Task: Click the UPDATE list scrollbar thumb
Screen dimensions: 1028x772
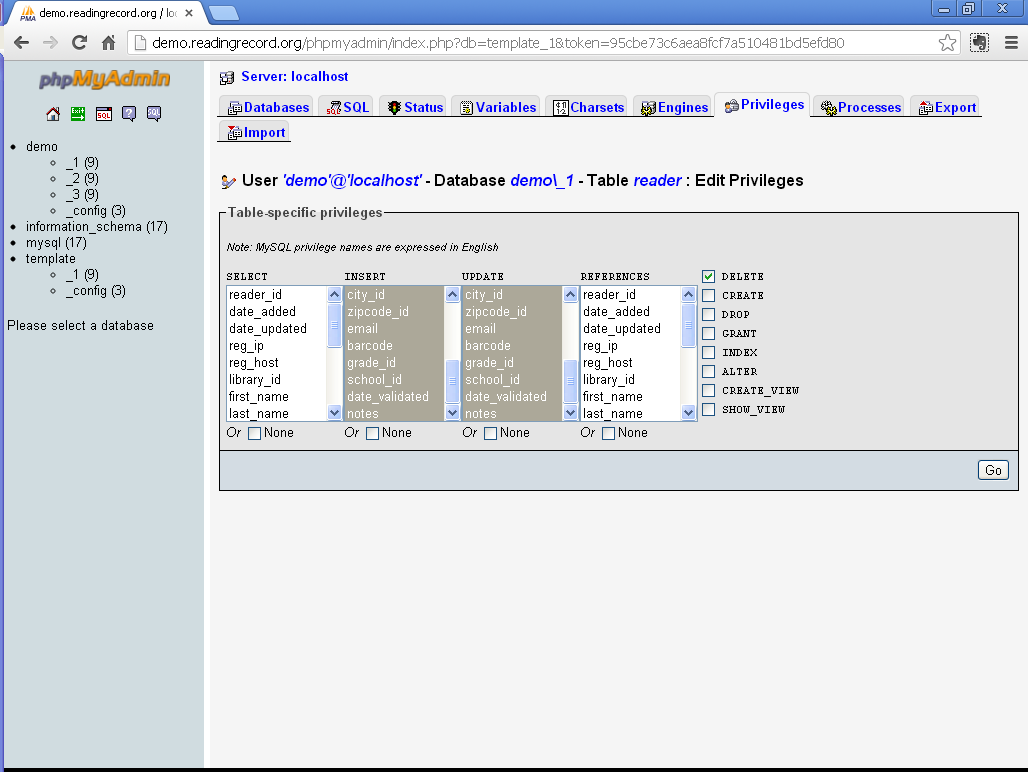Action: pos(570,378)
